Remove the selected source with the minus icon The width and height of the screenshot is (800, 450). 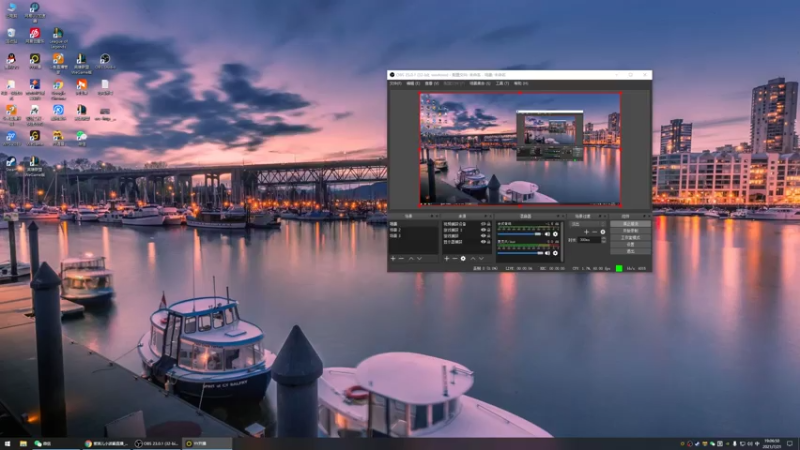(x=455, y=259)
